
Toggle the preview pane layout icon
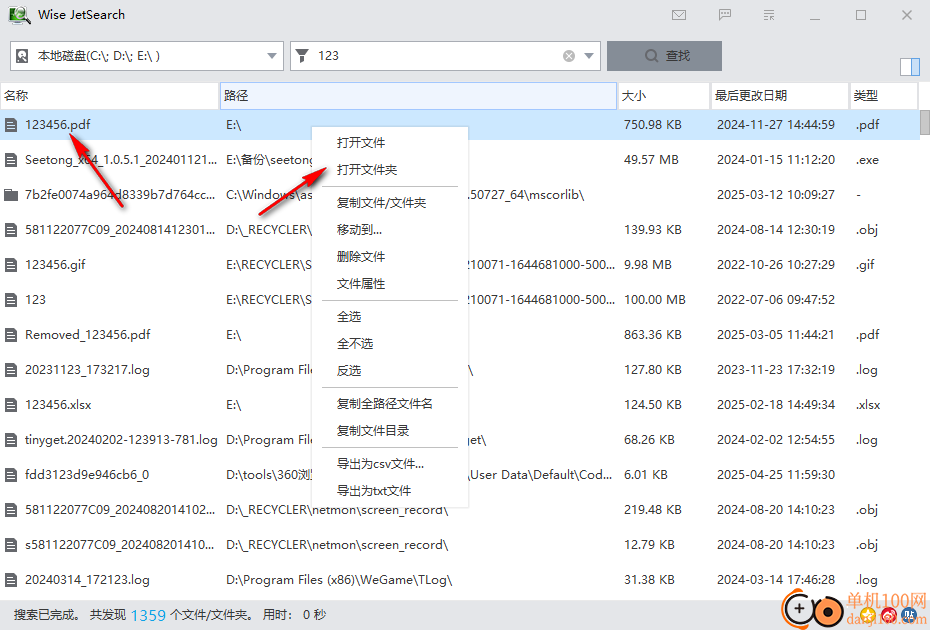[x=909, y=67]
